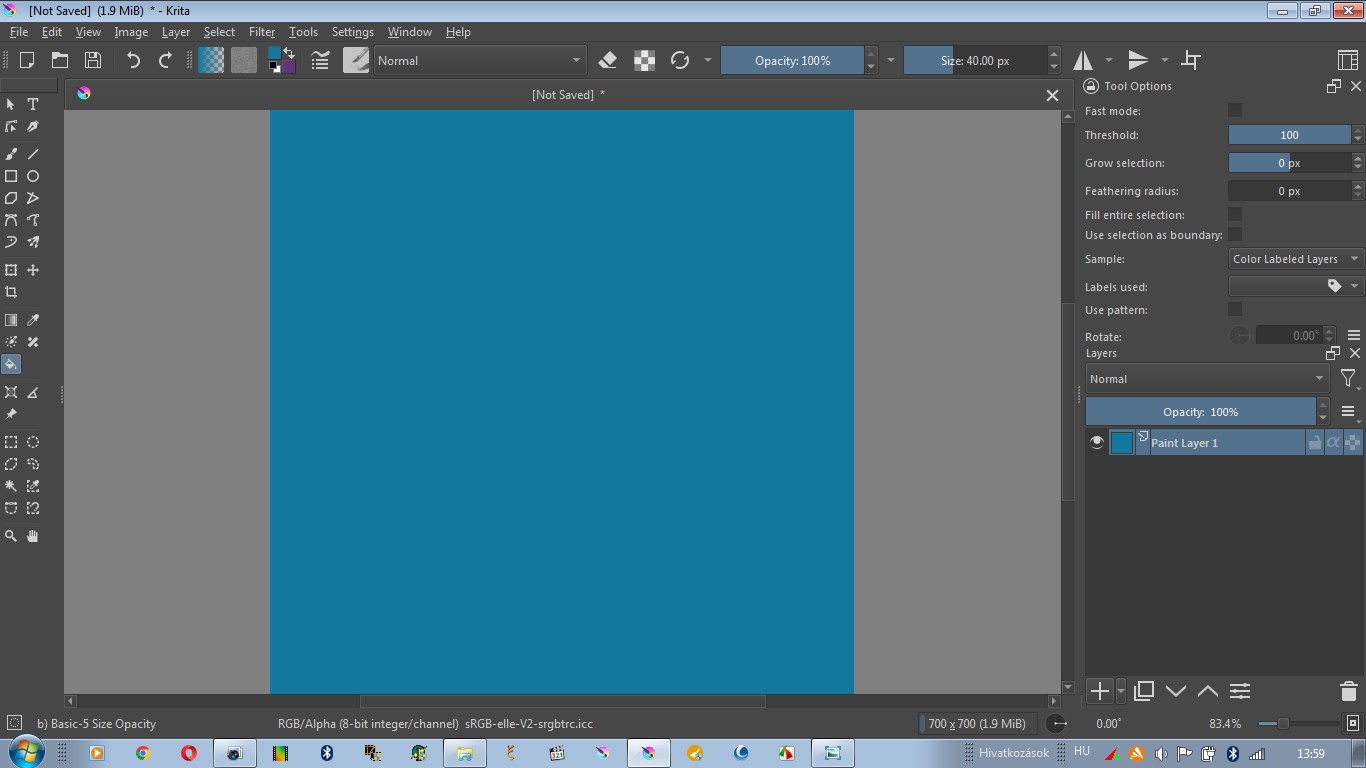1366x768 pixels.
Task: Open the Labels used dropdown
Action: [1296, 286]
